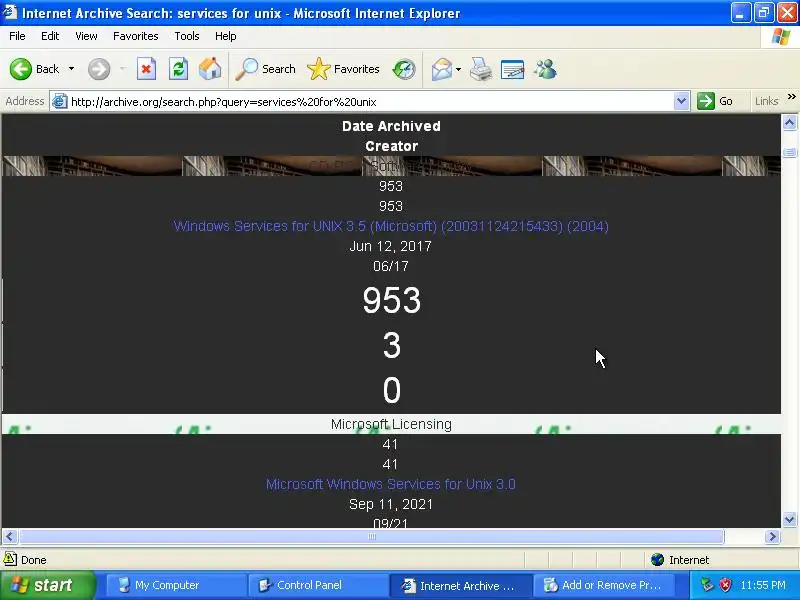This screenshot has width=800, height=600.
Task: Go to the Home page icon
Action: [210, 69]
